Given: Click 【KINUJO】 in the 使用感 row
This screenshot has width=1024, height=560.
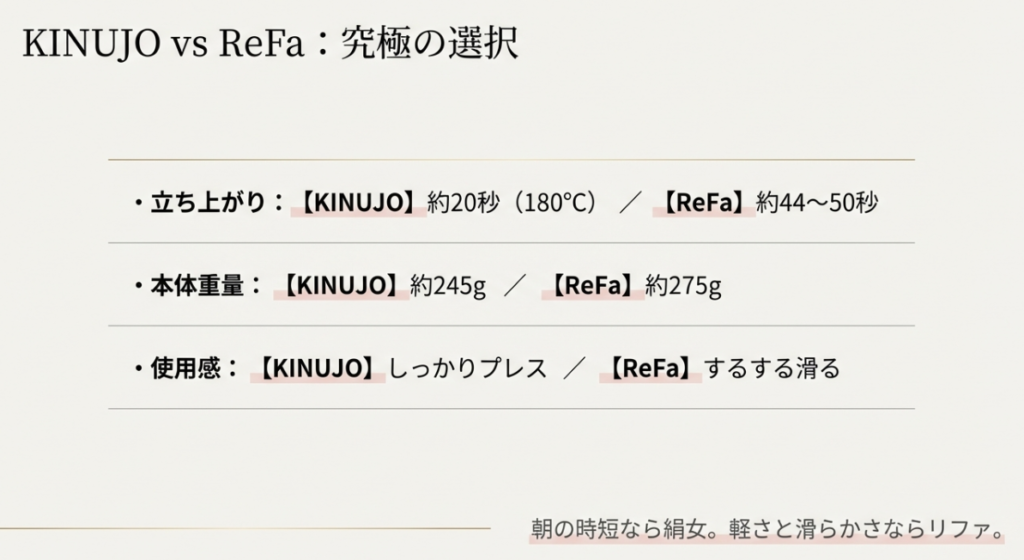Looking at the screenshot, I should tap(318, 369).
